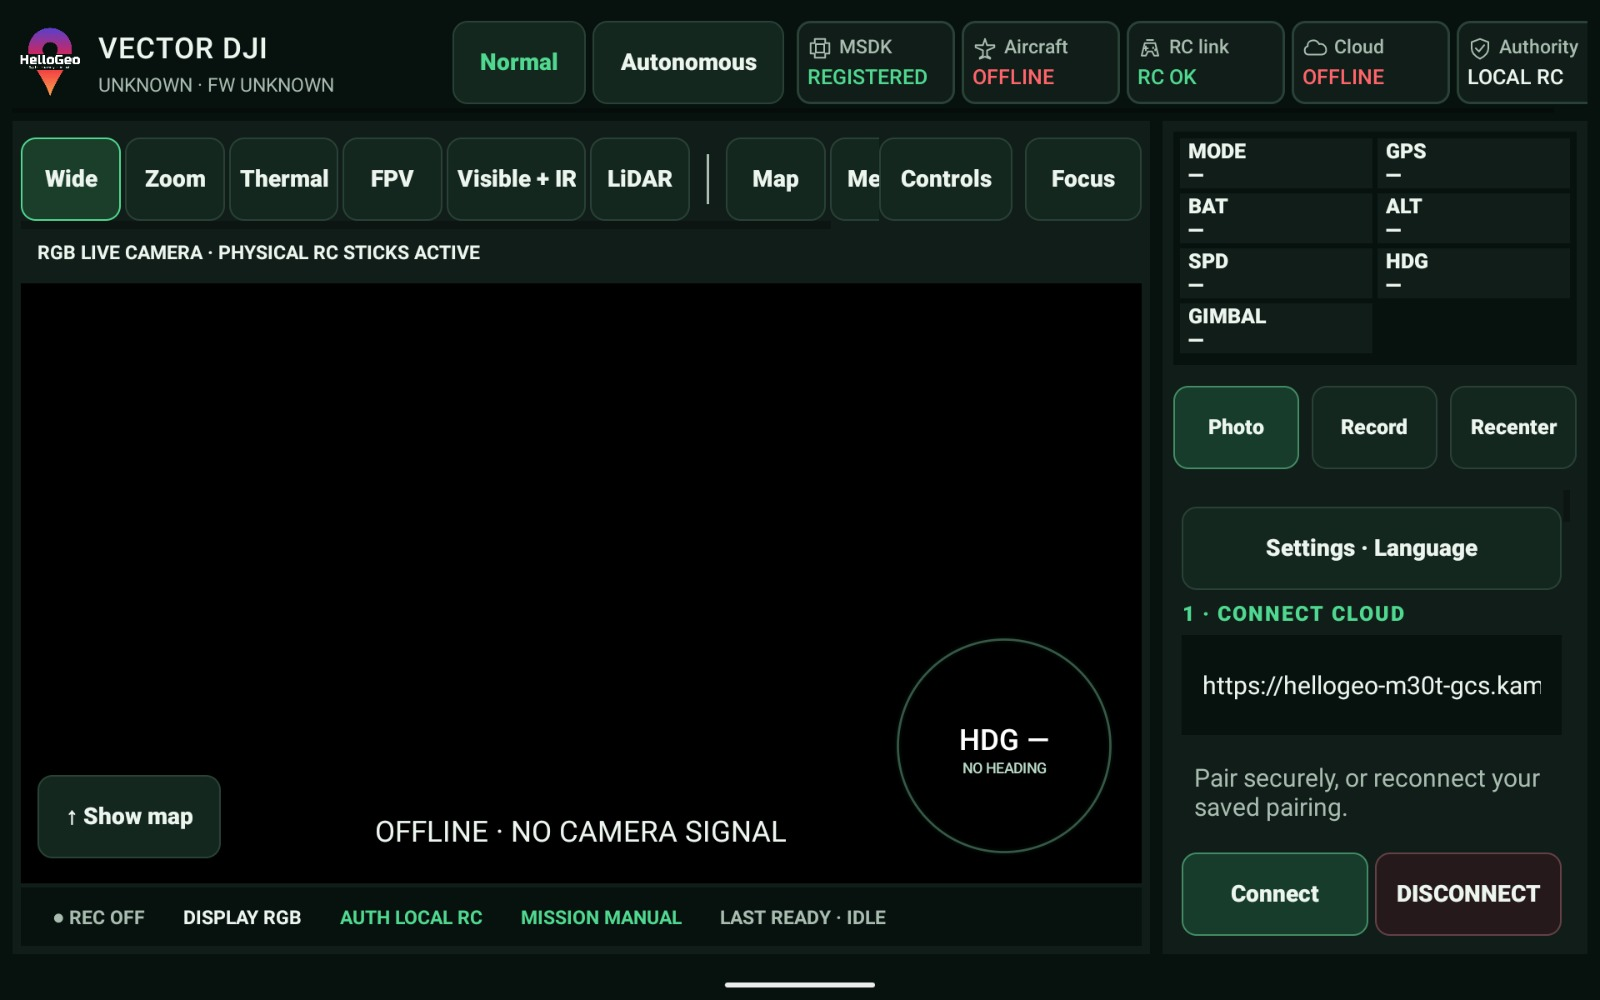Click the HDG telemetry cell

(x=1473, y=272)
